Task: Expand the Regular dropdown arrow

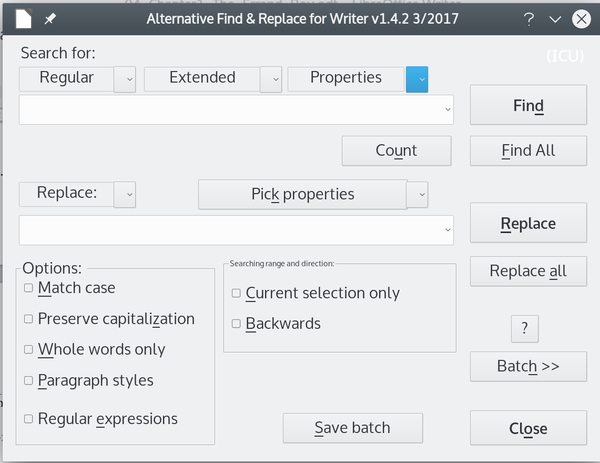Action: pyautogui.click(x=125, y=80)
